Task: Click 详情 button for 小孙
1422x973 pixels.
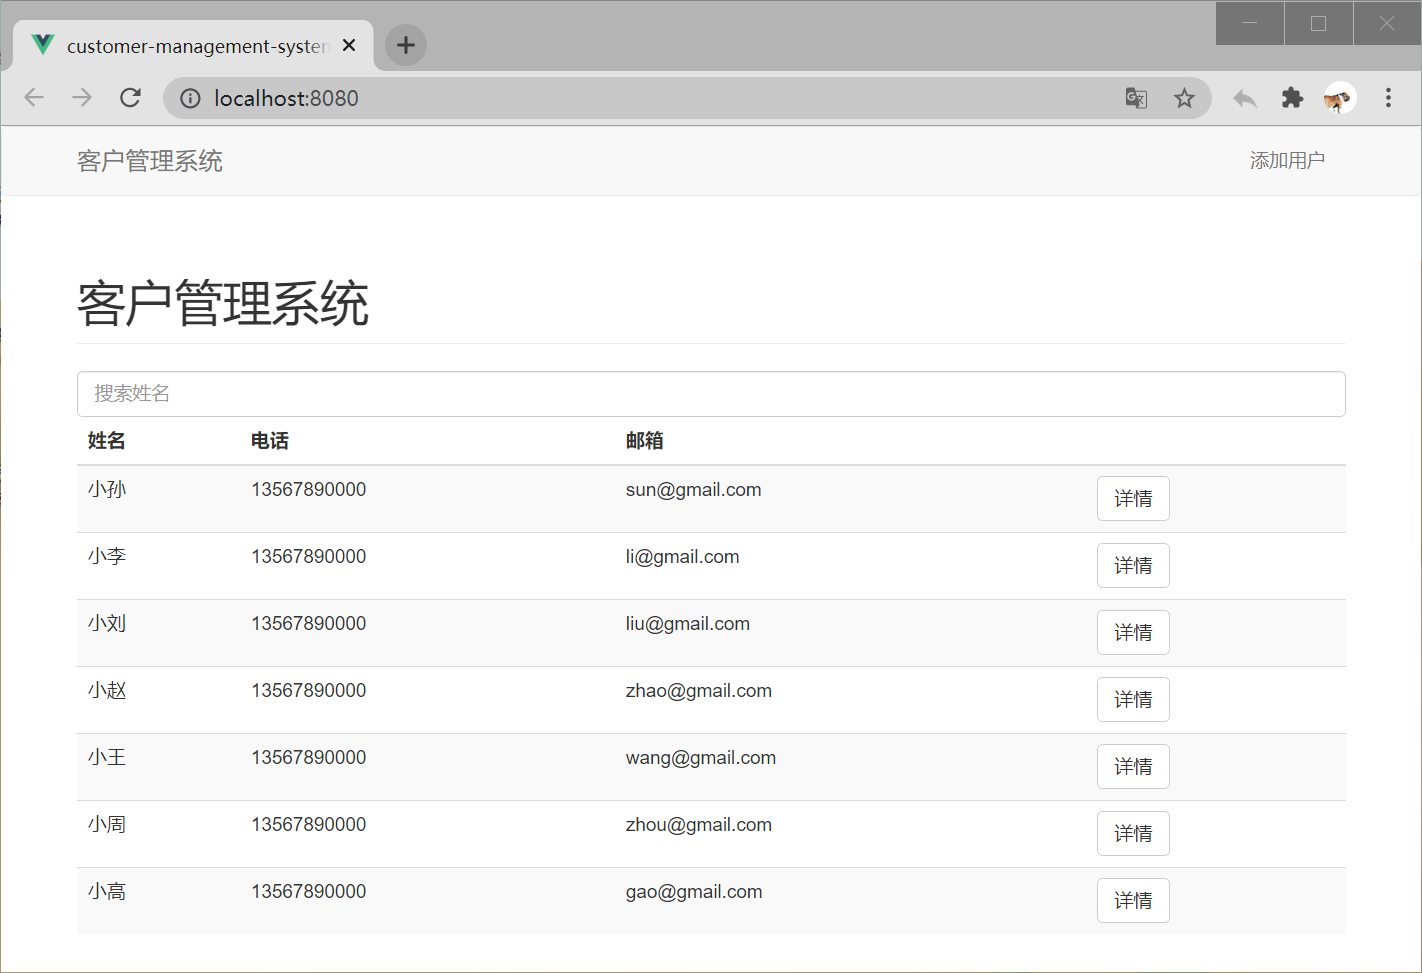Action: coord(1133,498)
